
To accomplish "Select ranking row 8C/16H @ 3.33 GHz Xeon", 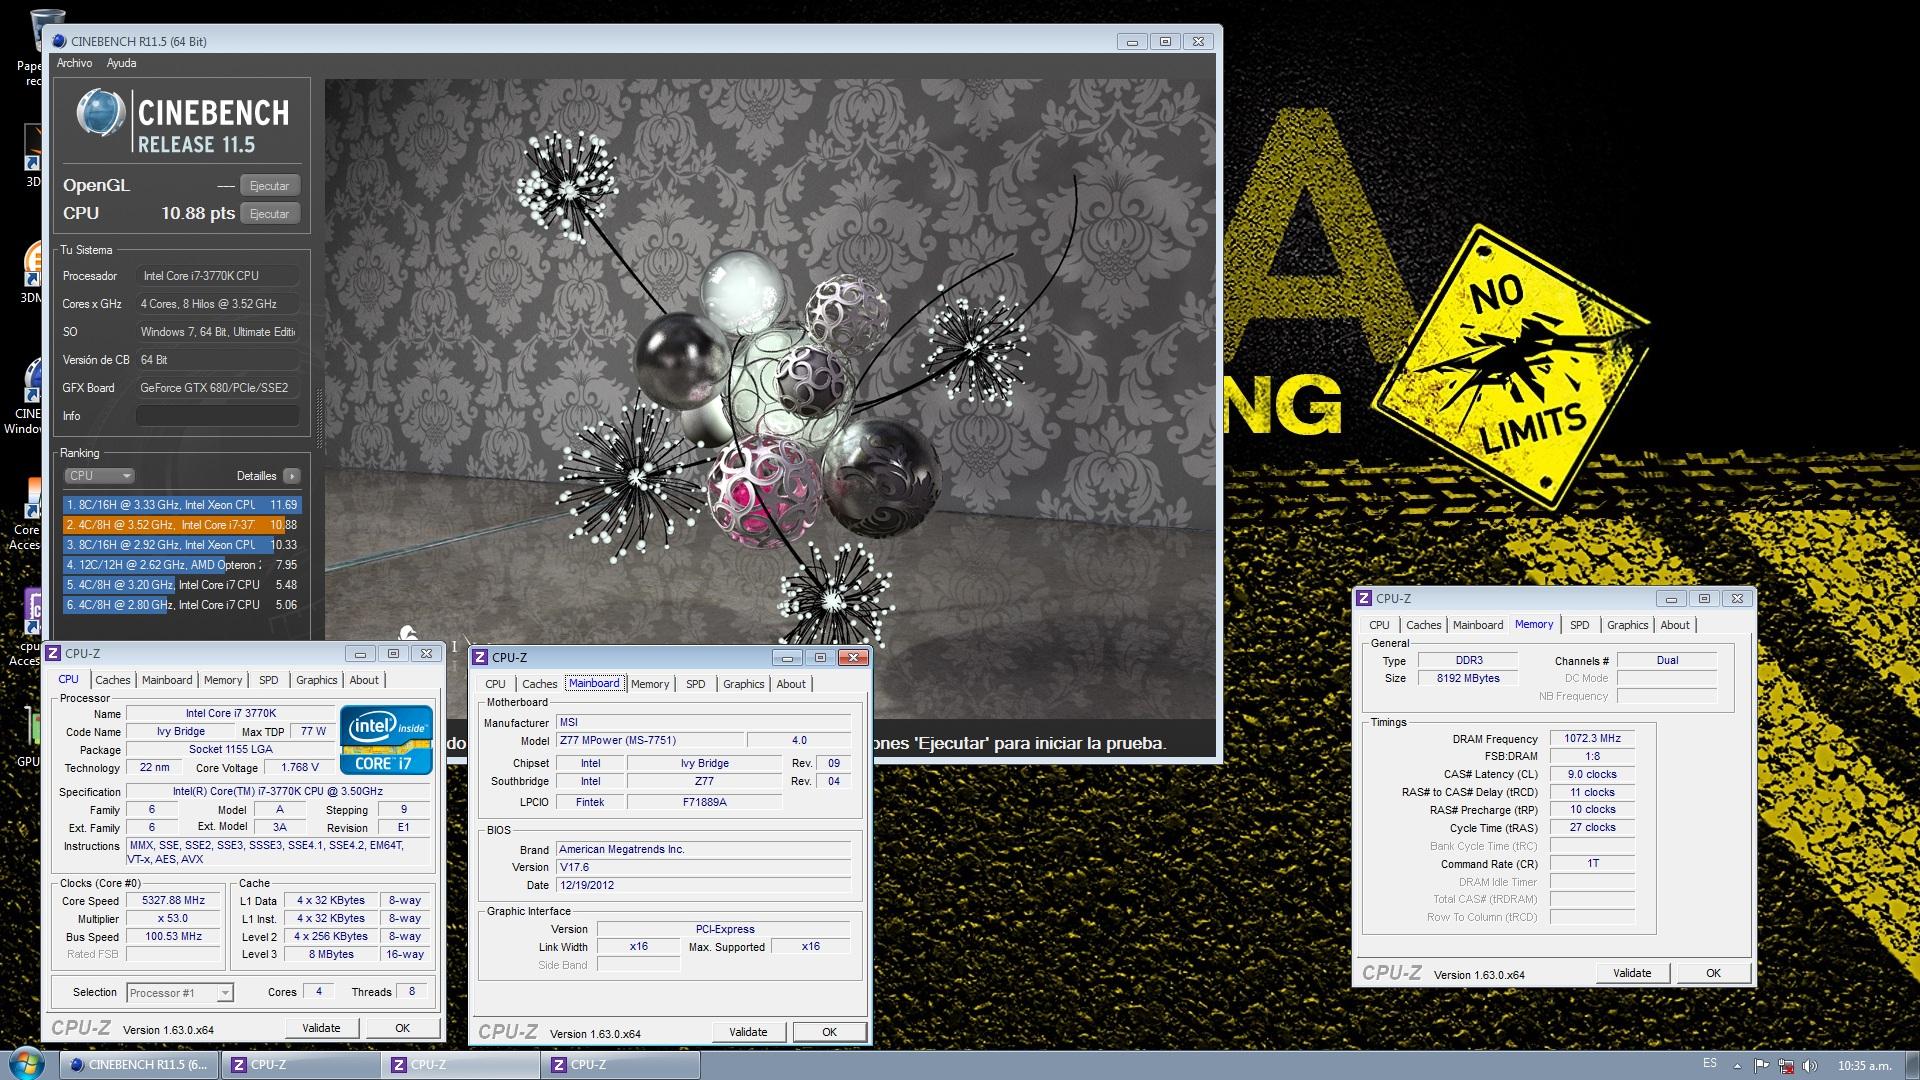I will 181,505.
